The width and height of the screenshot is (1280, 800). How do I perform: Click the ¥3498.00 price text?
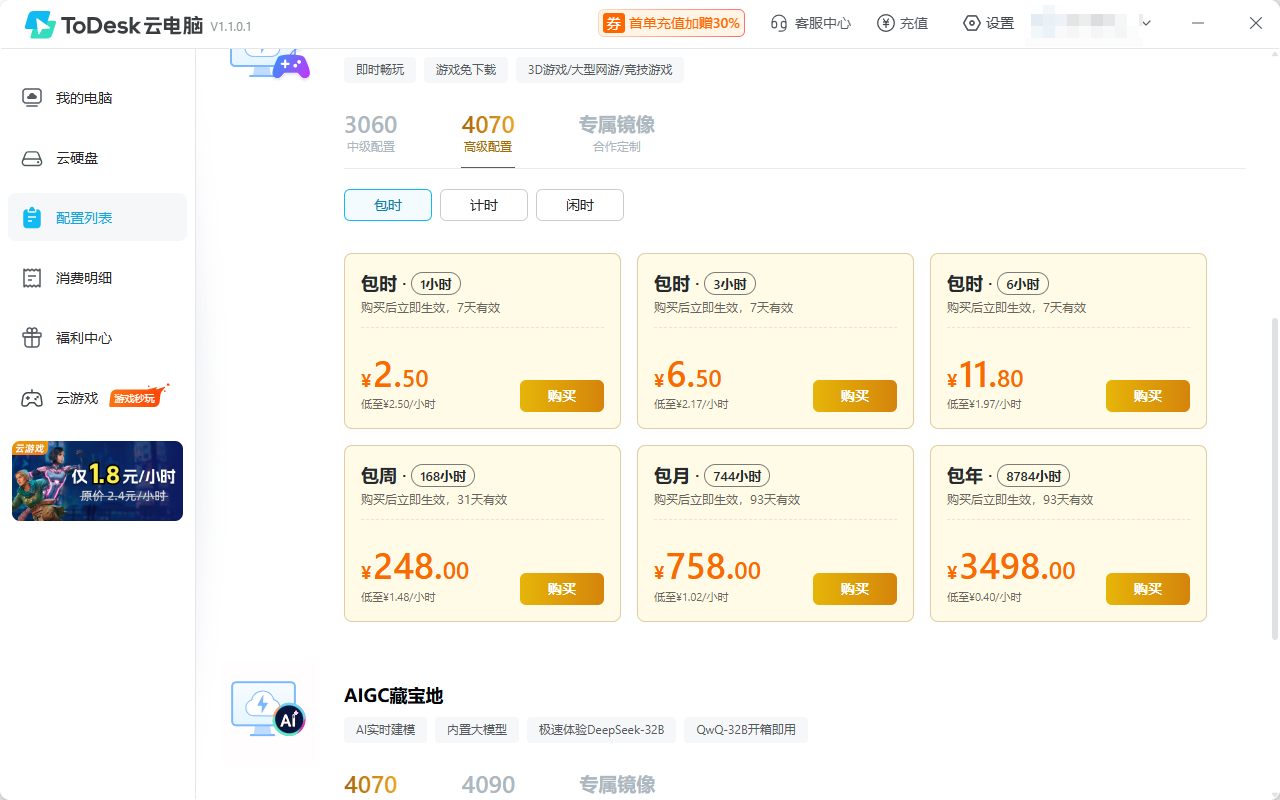click(1011, 568)
